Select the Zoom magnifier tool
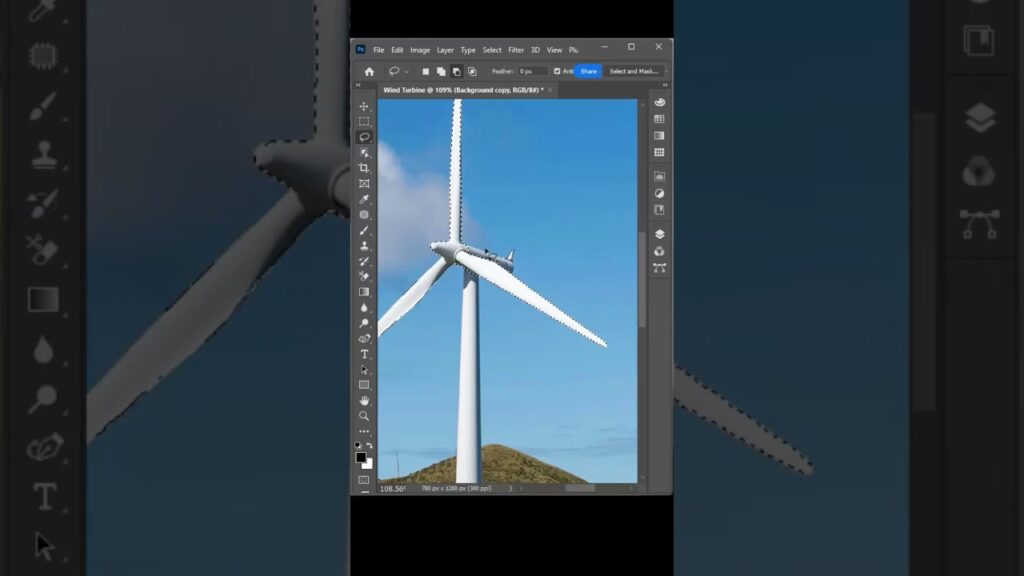 pos(364,416)
